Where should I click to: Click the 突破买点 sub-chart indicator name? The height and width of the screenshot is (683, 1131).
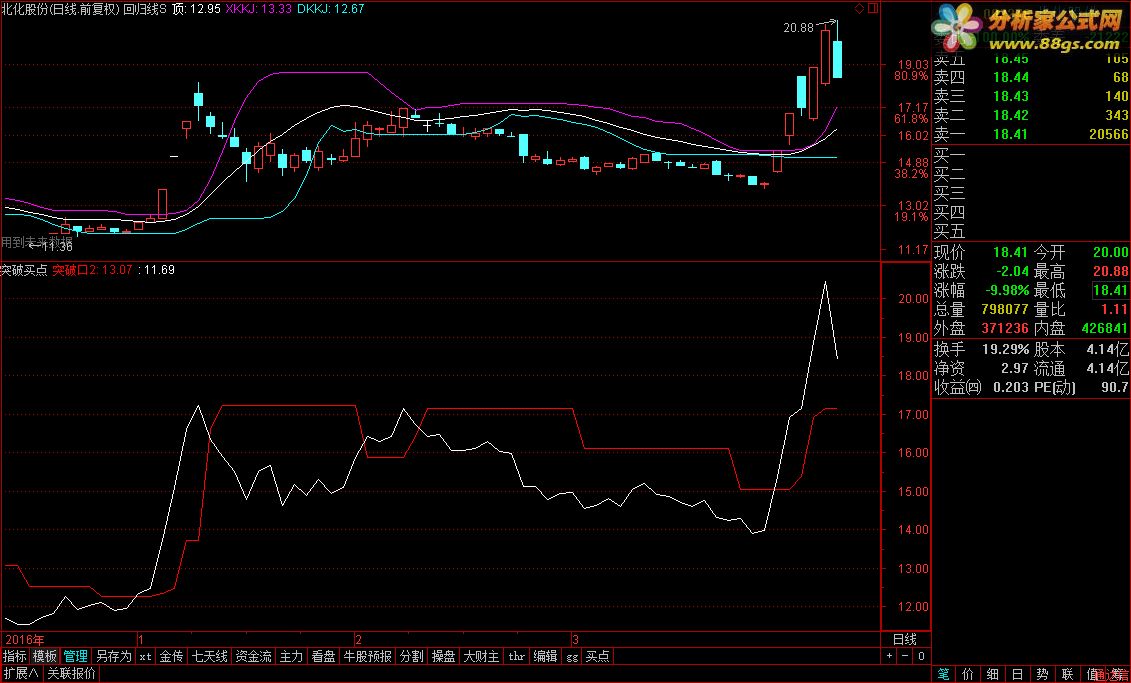tap(24, 270)
